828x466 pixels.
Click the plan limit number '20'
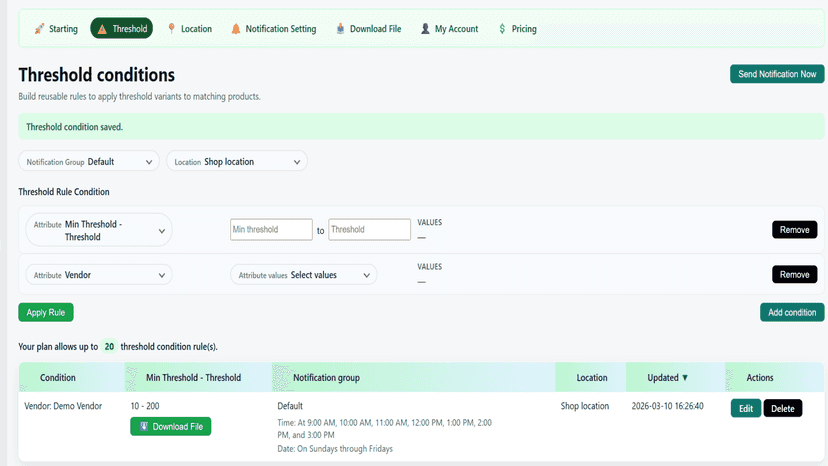[109, 347]
